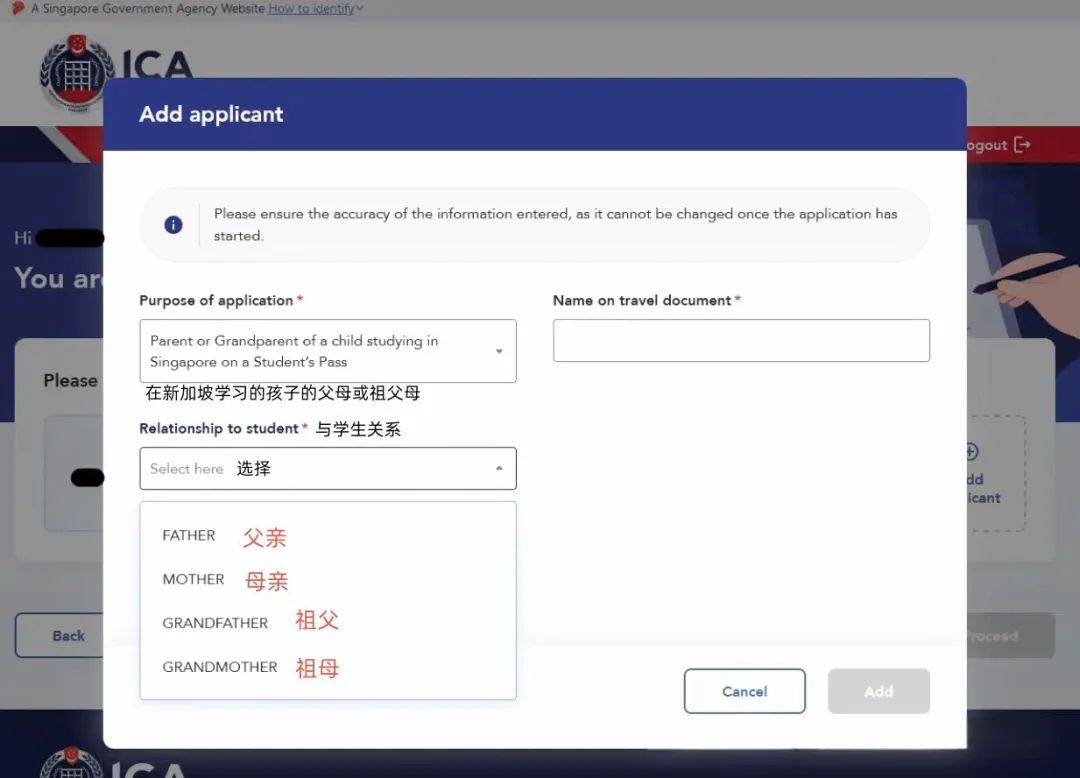The width and height of the screenshot is (1080, 778).
Task: Click the Logout exit arrow icon
Action: click(1022, 145)
